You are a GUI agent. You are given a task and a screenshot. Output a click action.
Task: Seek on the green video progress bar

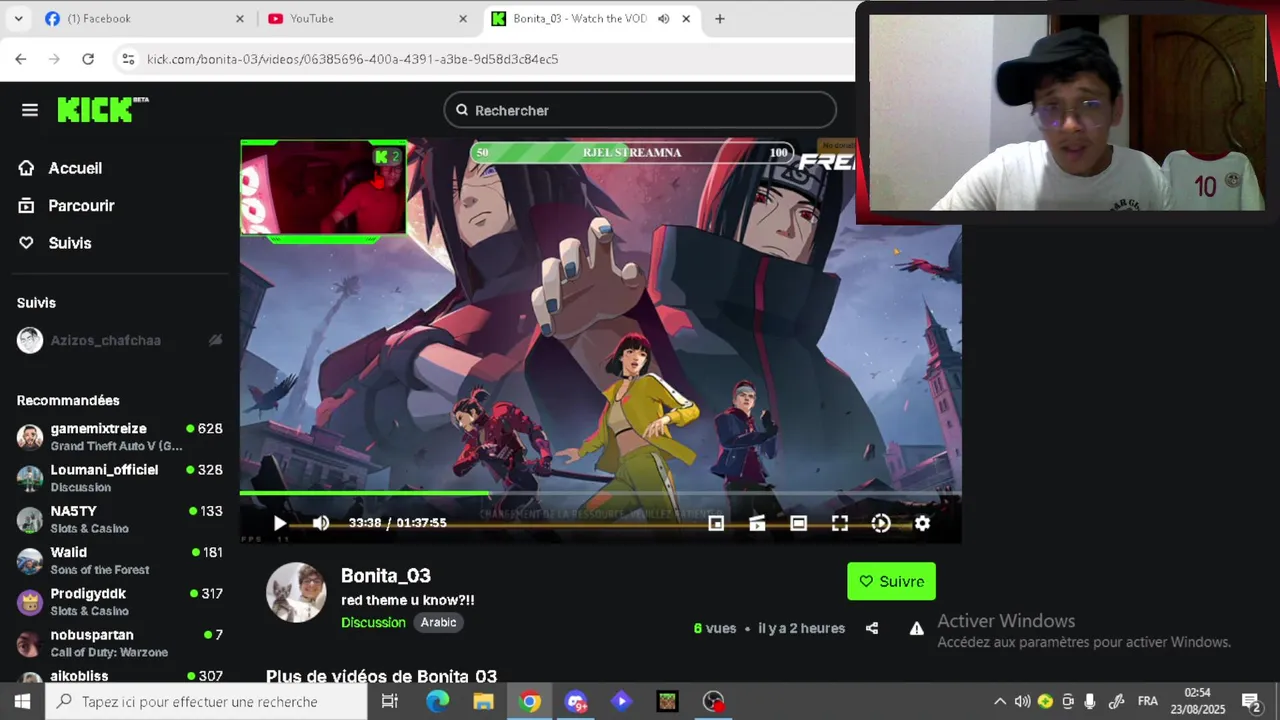coord(600,493)
